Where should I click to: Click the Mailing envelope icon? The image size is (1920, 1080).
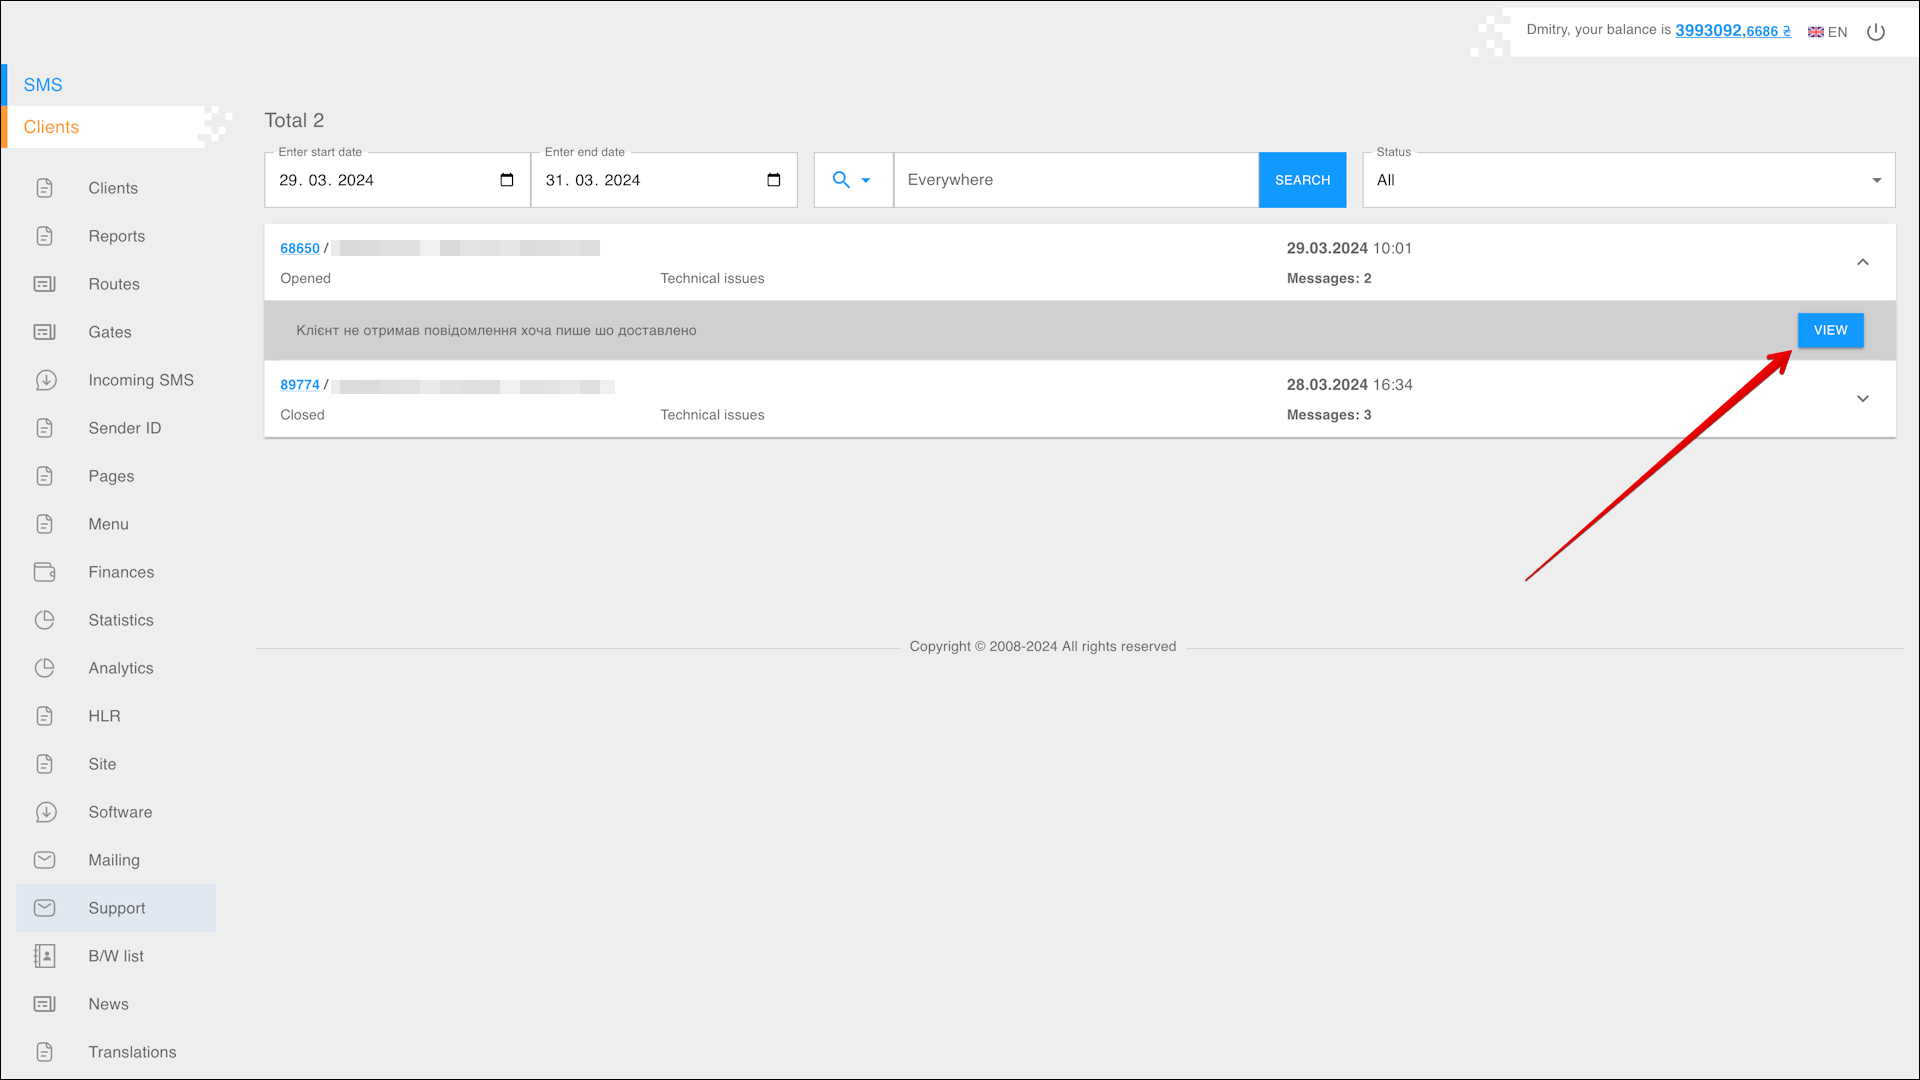click(45, 860)
